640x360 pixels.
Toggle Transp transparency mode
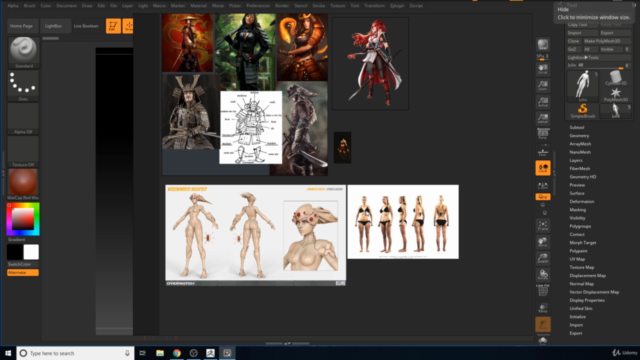point(543,308)
